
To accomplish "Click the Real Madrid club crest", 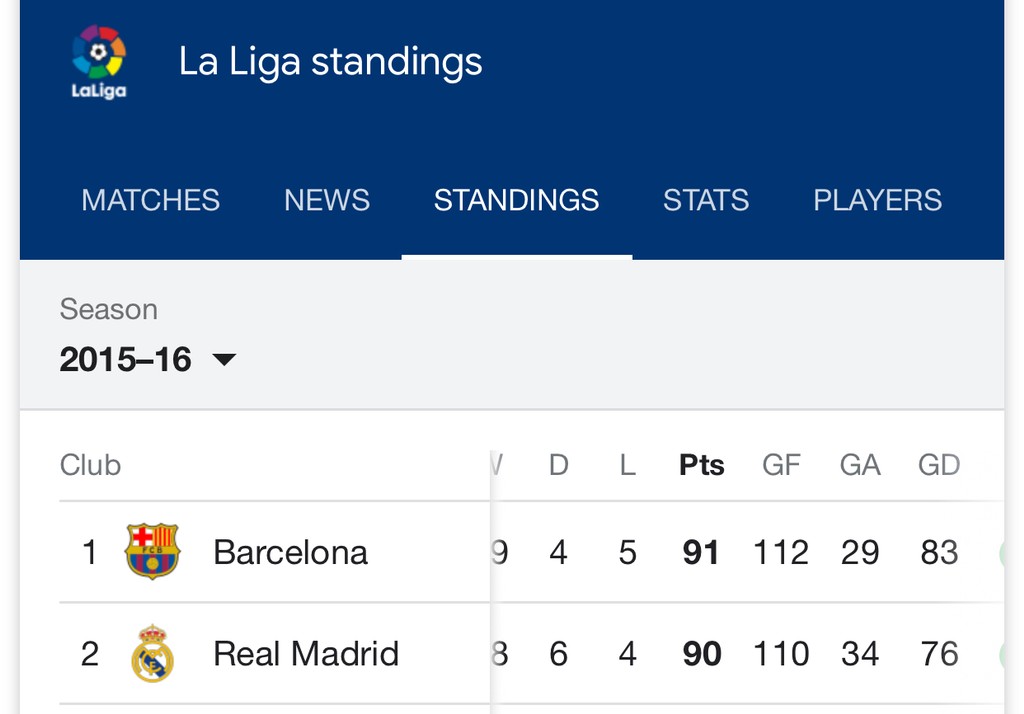I will (152, 653).
